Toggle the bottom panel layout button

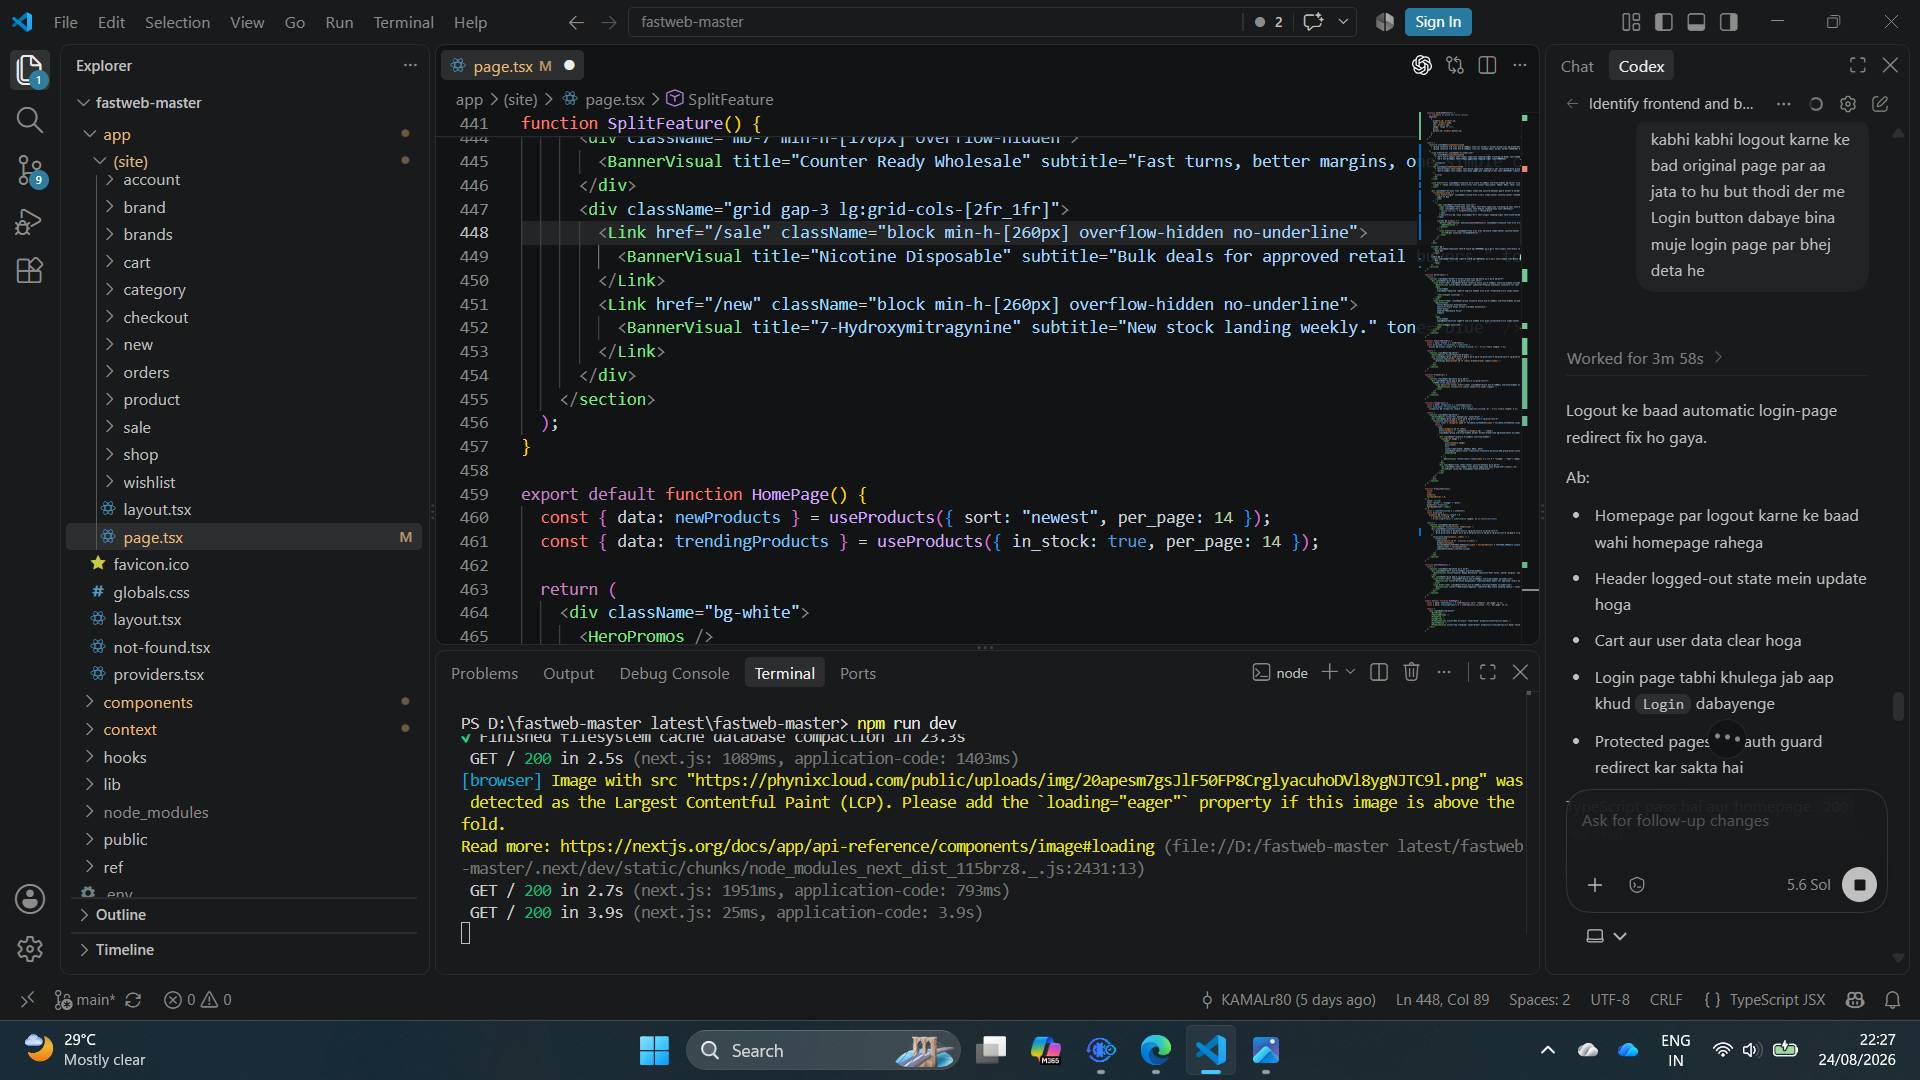[x=1696, y=22]
